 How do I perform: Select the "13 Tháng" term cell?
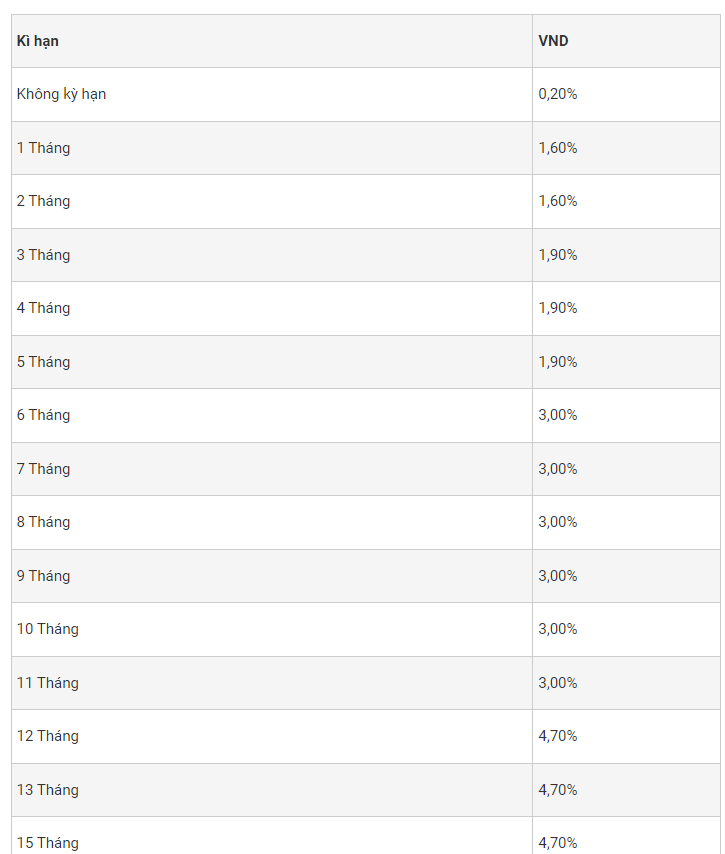click(47, 790)
